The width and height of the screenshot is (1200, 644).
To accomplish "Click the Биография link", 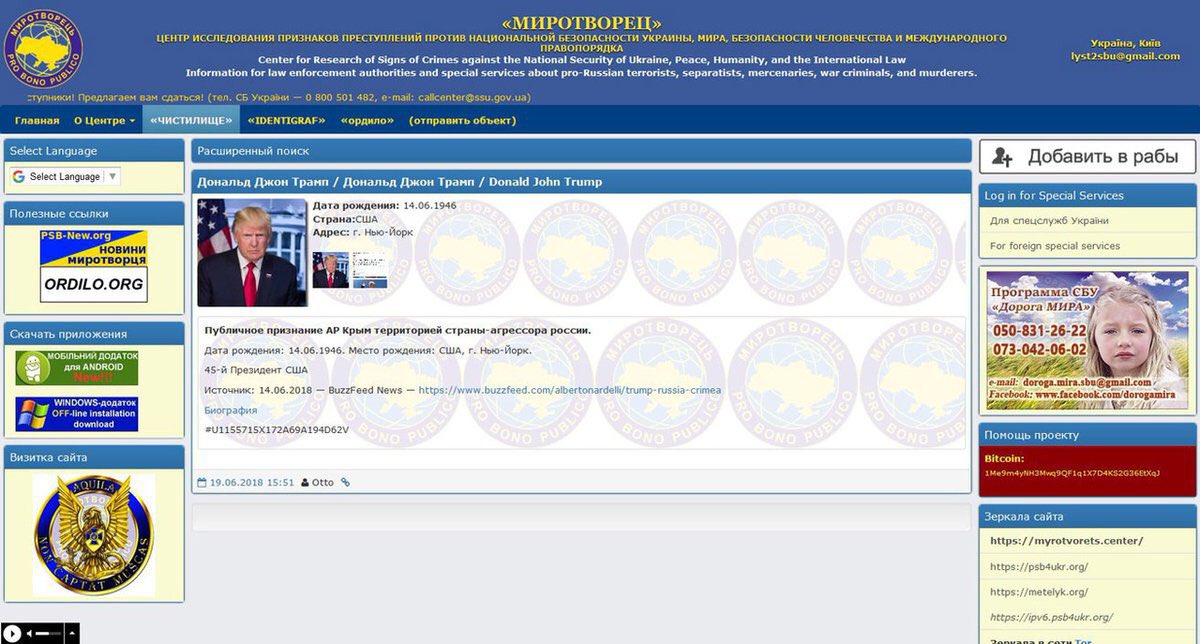I will coord(231,410).
